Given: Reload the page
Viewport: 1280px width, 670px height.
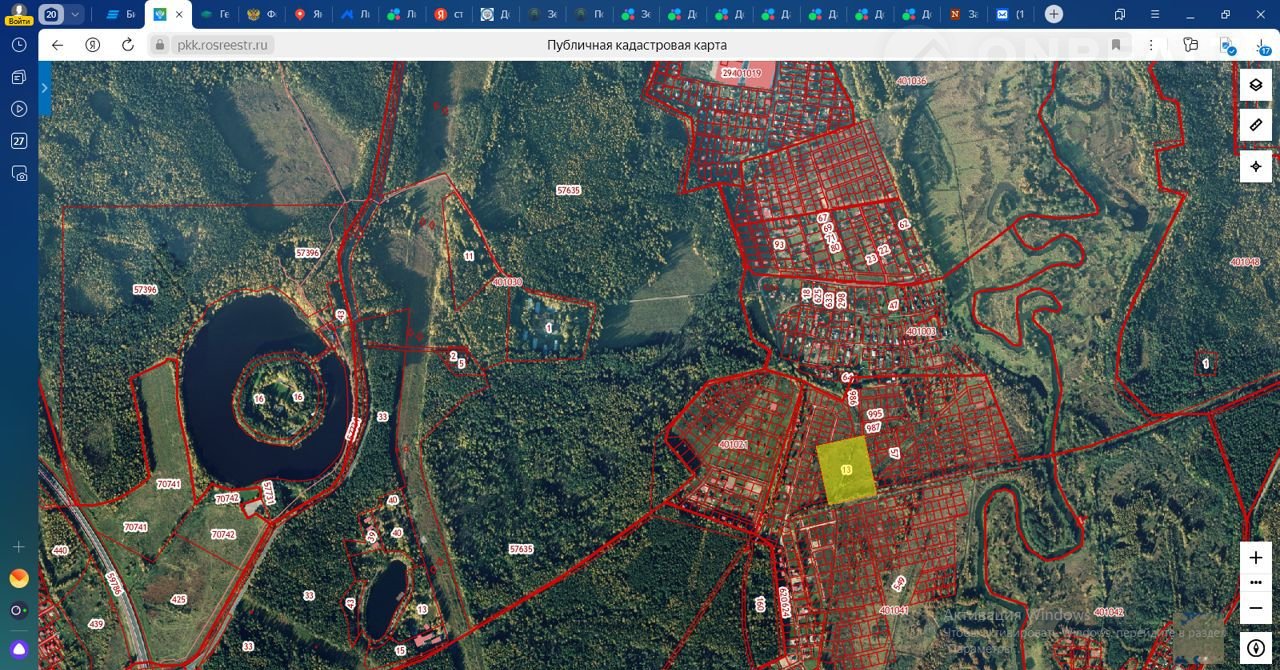Looking at the screenshot, I should tap(127, 45).
